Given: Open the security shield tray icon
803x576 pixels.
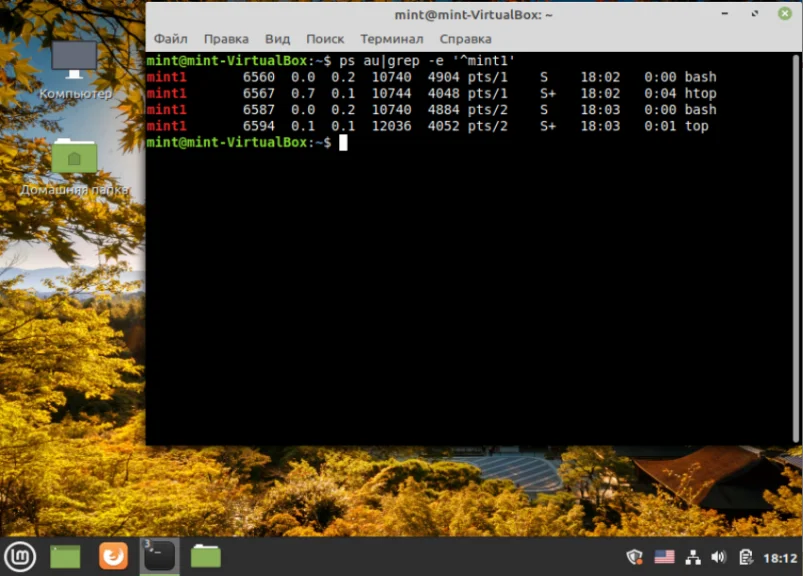Looking at the screenshot, I should pyautogui.click(x=635, y=557).
